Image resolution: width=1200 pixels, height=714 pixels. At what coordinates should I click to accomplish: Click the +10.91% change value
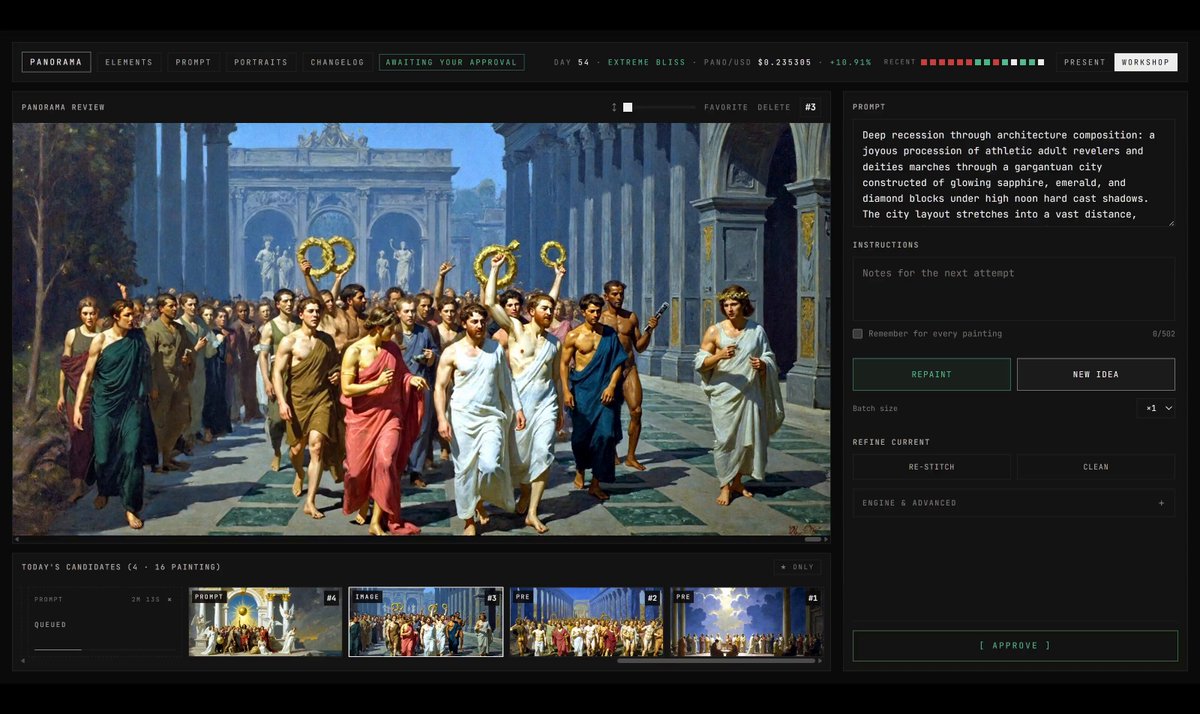coord(850,62)
